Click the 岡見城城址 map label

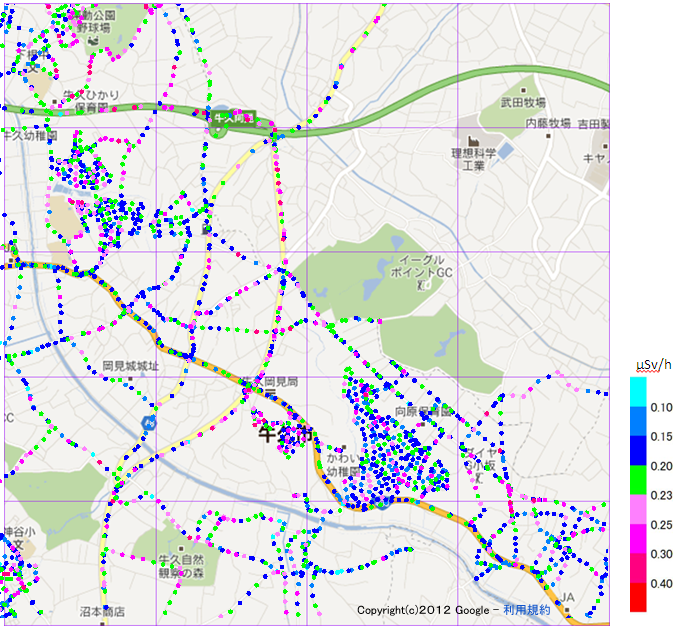coord(131,366)
